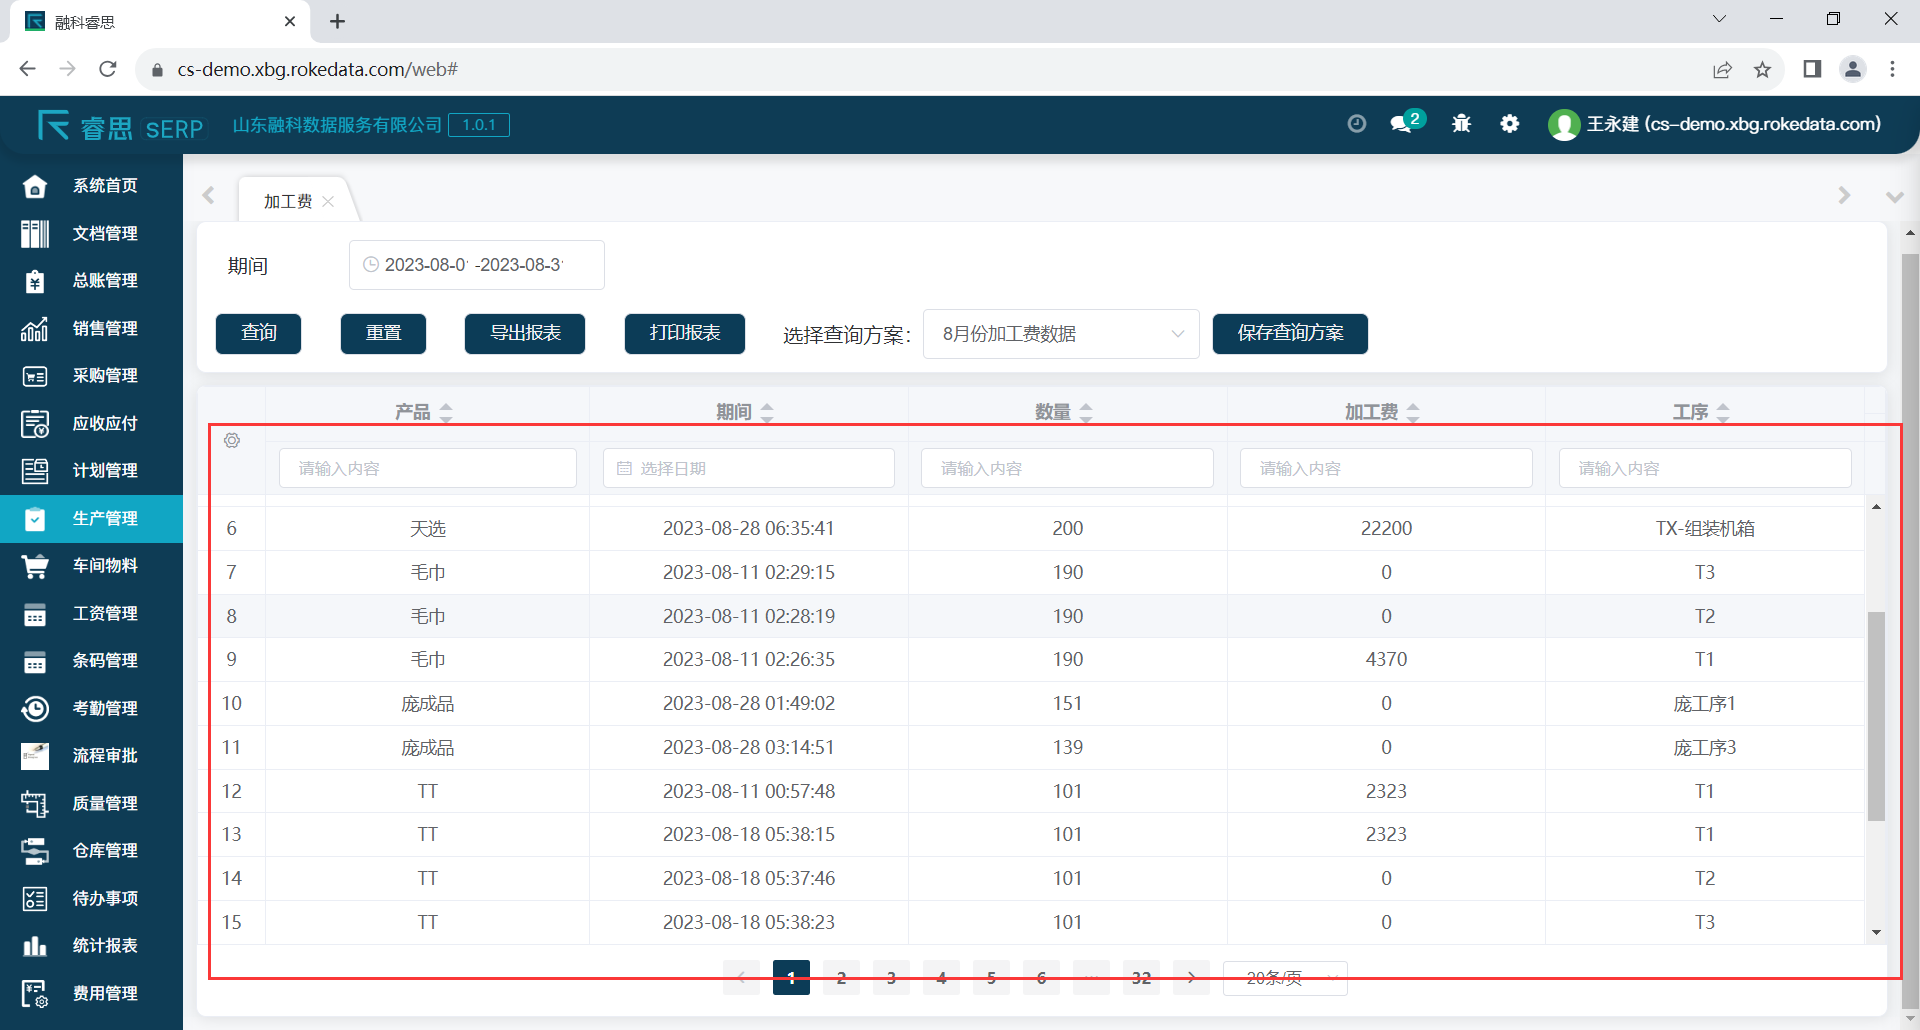Toggle sorting on the 产品 column

pyautogui.click(x=446, y=412)
